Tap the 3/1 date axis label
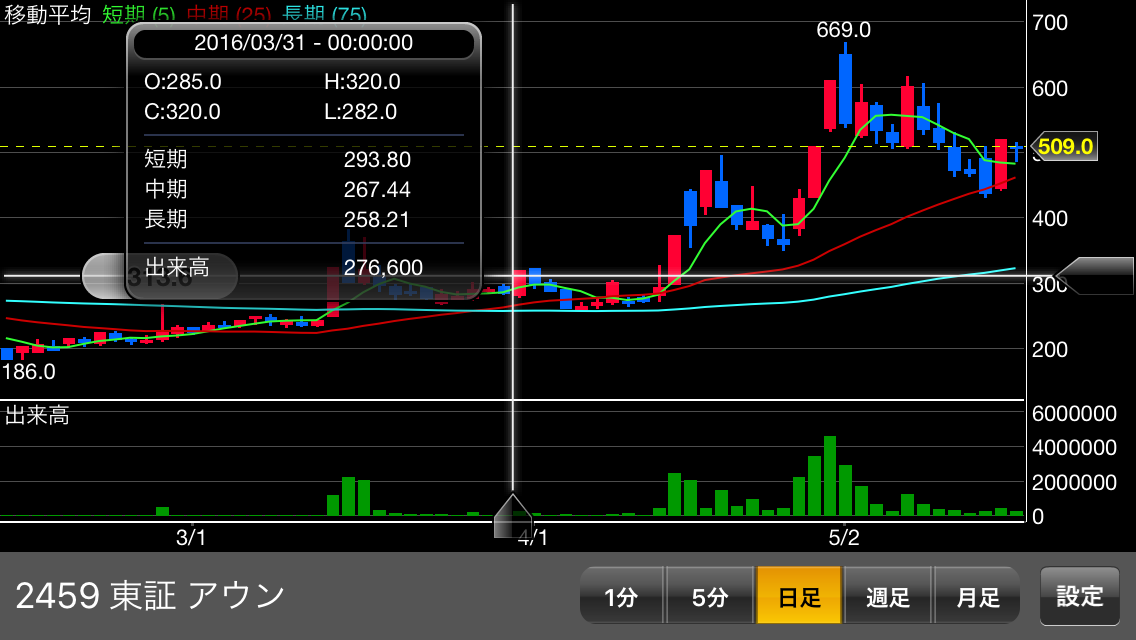 pos(191,537)
